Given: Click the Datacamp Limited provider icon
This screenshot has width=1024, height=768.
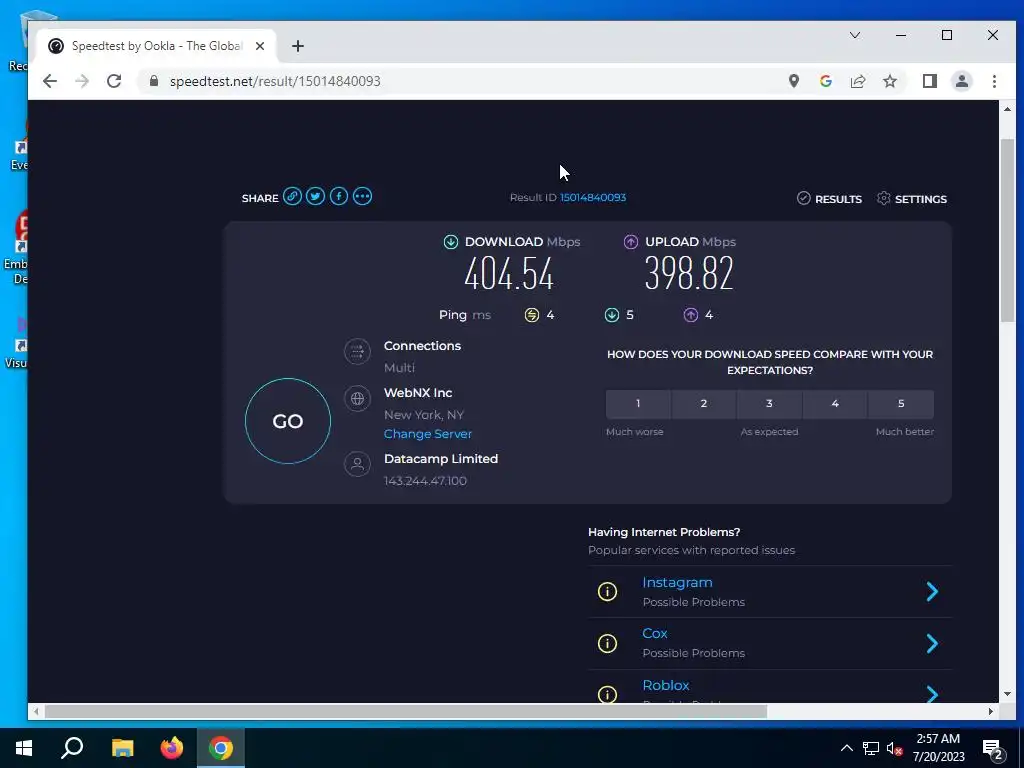Looking at the screenshot, I should (357, 464).
